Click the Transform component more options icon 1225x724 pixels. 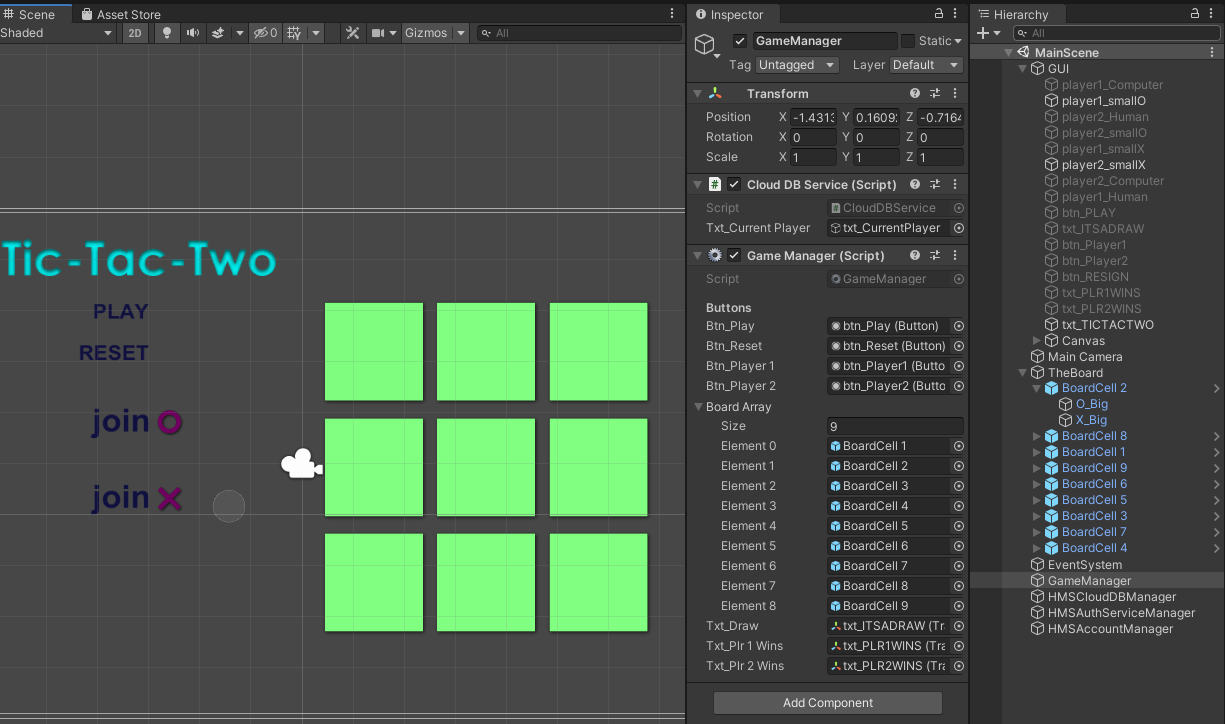click(x=955, y=92)
